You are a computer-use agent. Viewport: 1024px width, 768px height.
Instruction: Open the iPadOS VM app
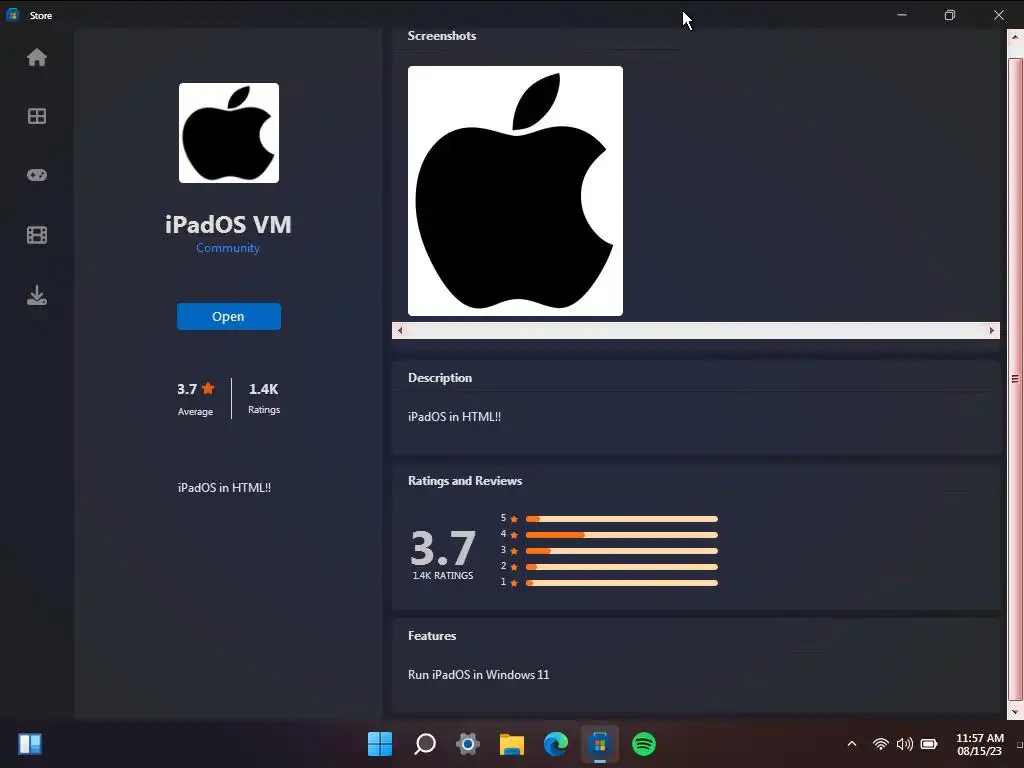pyautogui.click(x=229, y=316)
